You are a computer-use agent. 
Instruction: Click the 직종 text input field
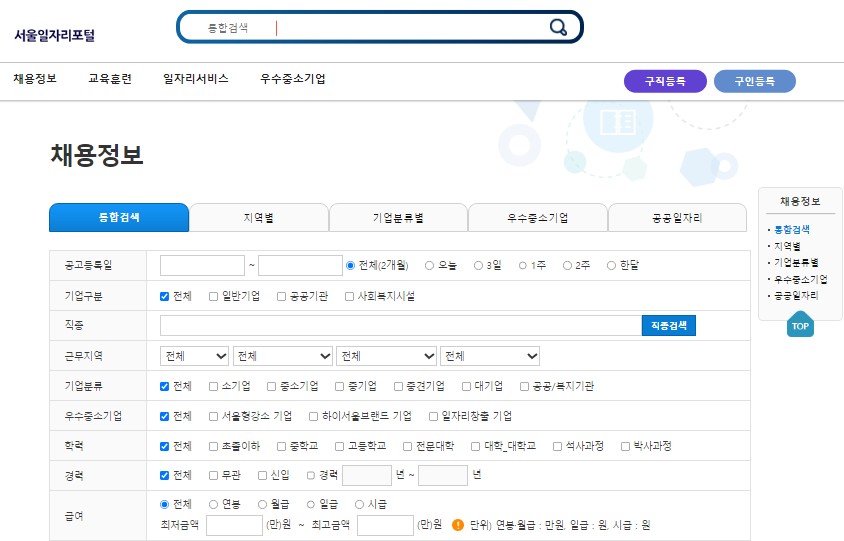coord(401,325)
